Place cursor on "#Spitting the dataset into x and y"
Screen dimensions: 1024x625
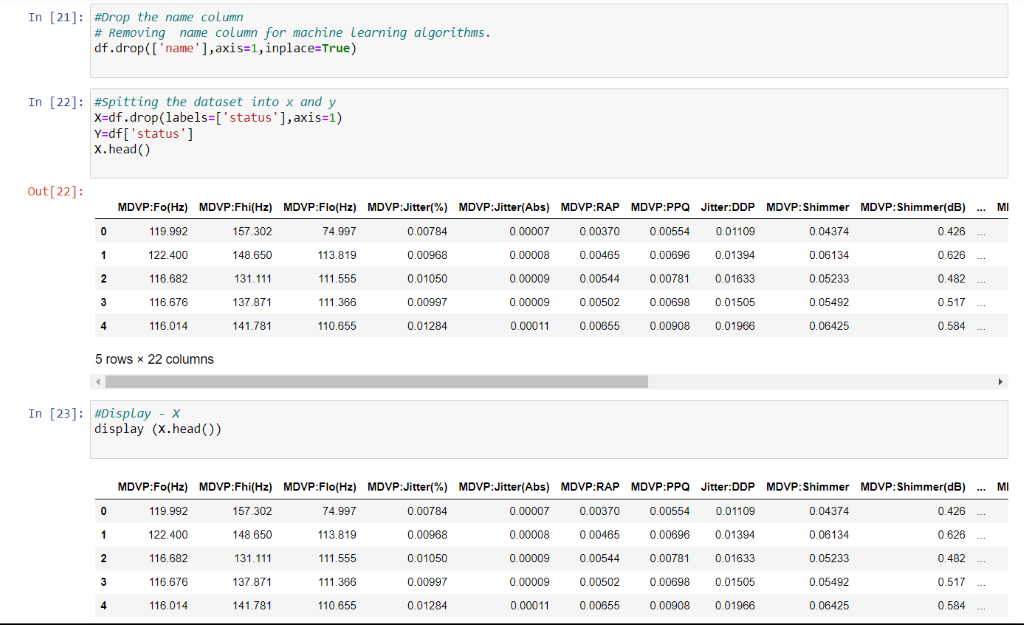(x=215, y=103)
